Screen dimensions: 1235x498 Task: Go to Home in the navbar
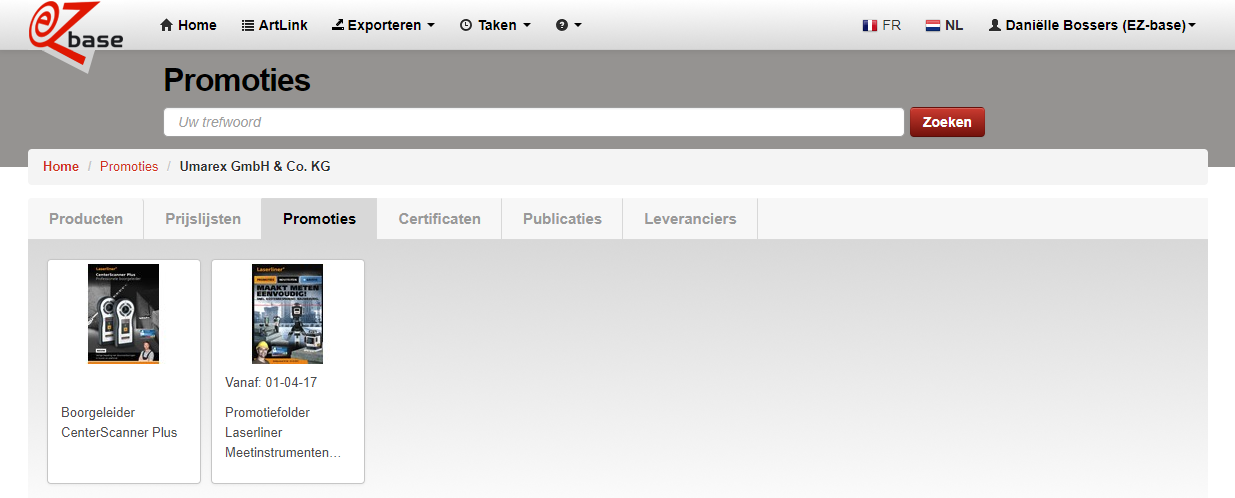click(x=188, y=25)
